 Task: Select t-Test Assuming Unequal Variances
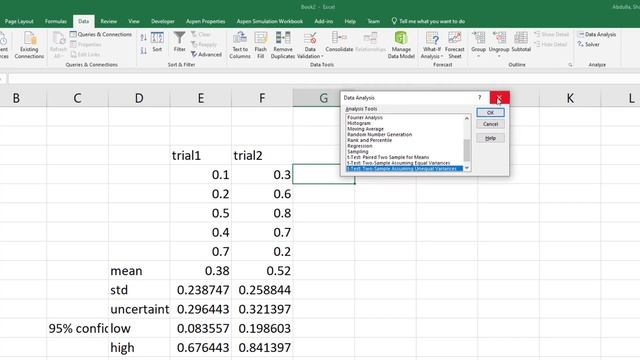tap(404, 168)
